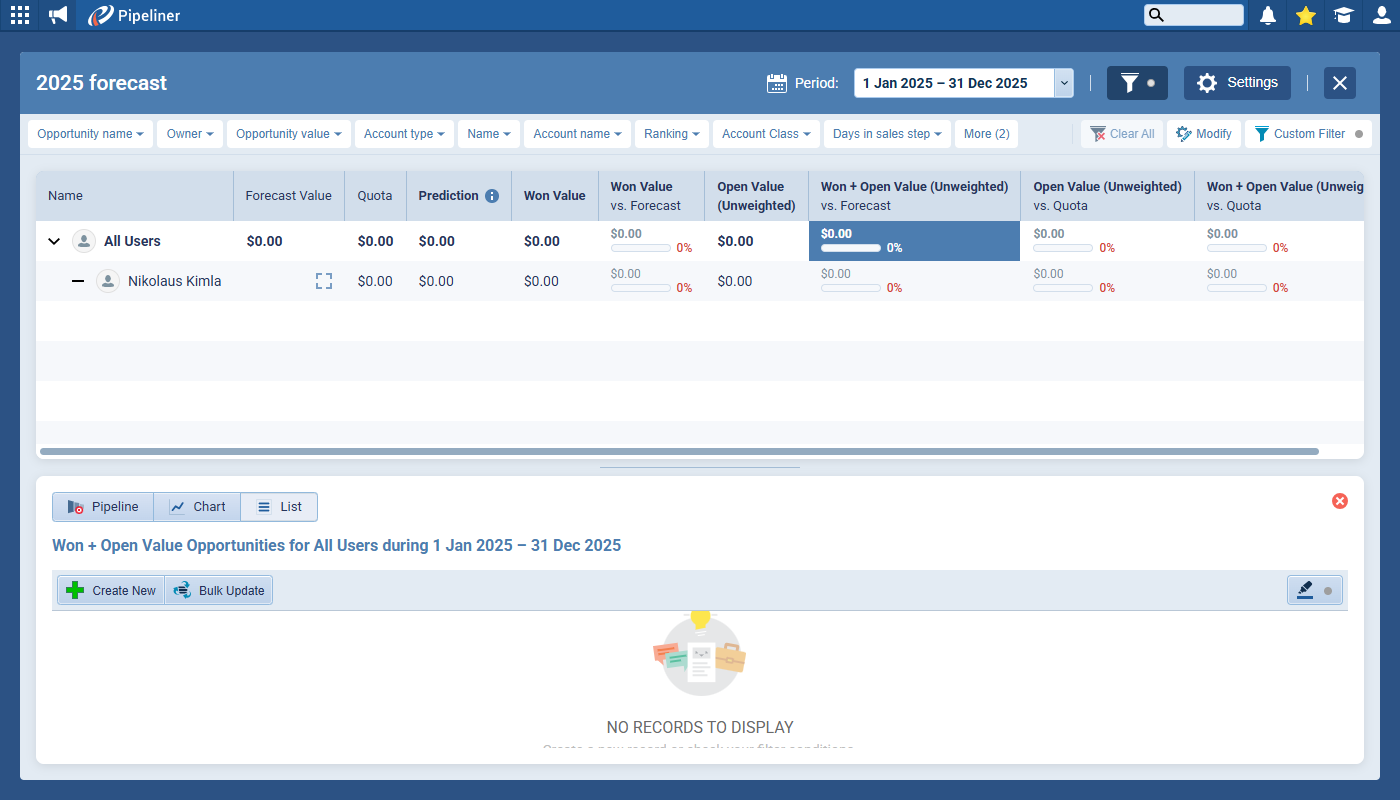This screenshot has height=800, width=1400.
Task: Click the horizontal table scrollbar
Action: click(x=678, y=452)
